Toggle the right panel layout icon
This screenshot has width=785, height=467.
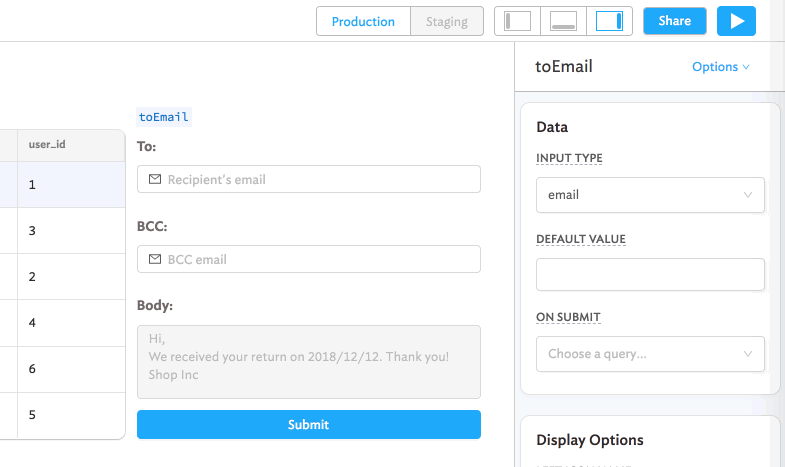click(x=609, y=21)
